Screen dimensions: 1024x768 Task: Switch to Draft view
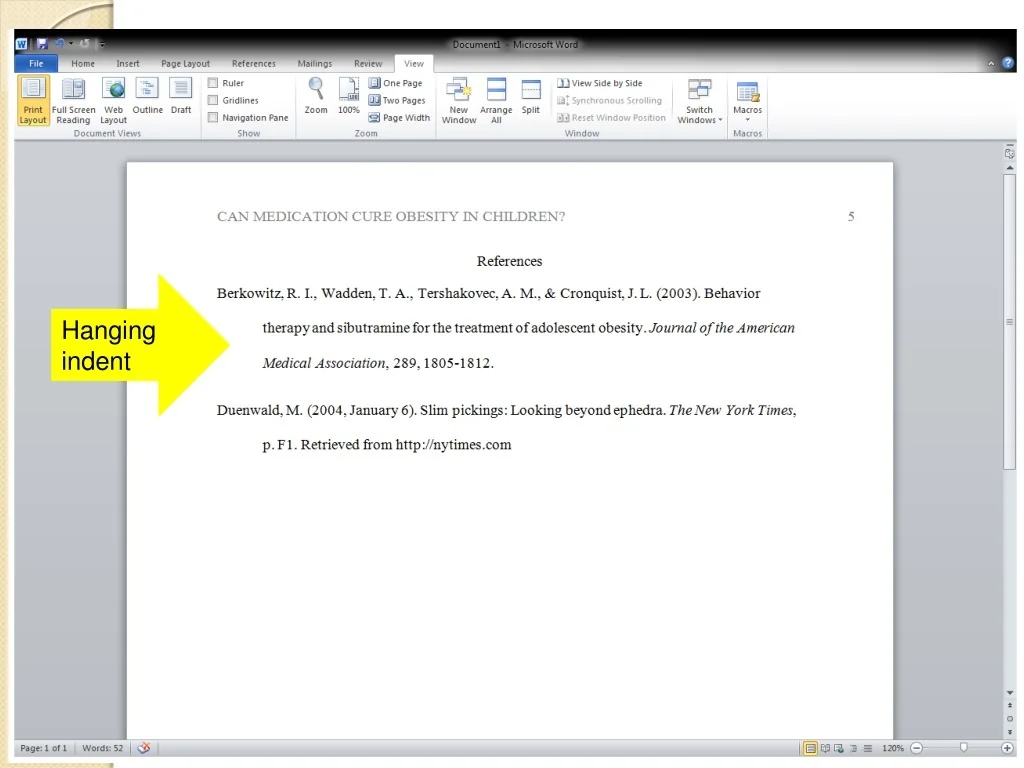[181, 96]
